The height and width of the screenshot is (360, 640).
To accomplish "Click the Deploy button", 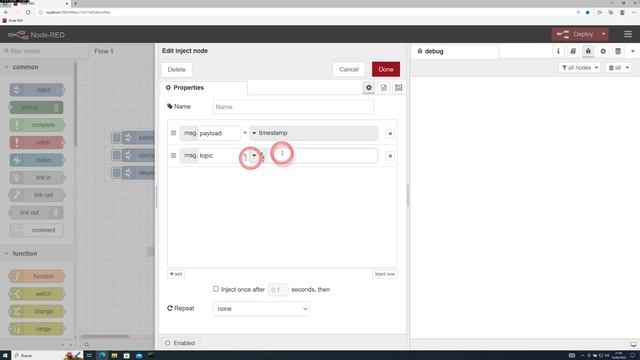I will 576,34.
